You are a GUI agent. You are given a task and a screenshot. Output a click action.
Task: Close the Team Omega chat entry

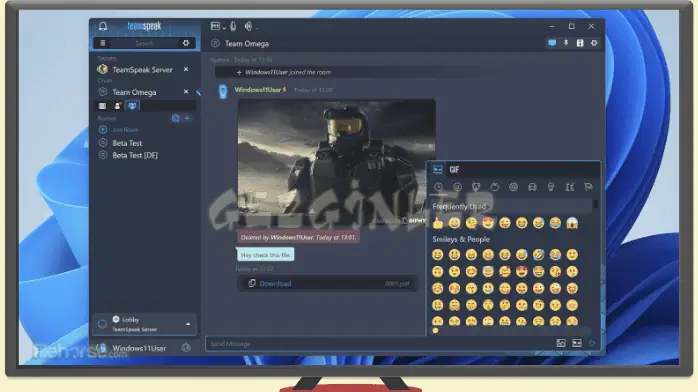pos(186,92)
